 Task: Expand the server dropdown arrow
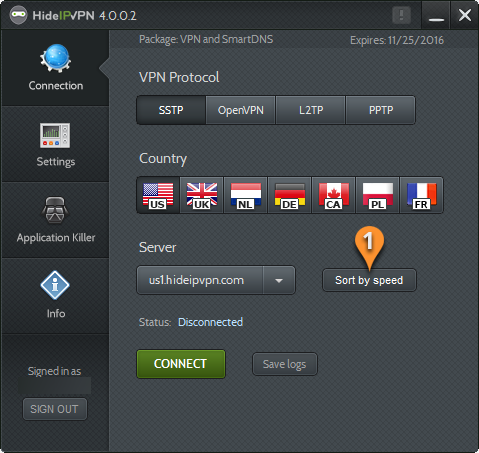[x=279, y=280]
